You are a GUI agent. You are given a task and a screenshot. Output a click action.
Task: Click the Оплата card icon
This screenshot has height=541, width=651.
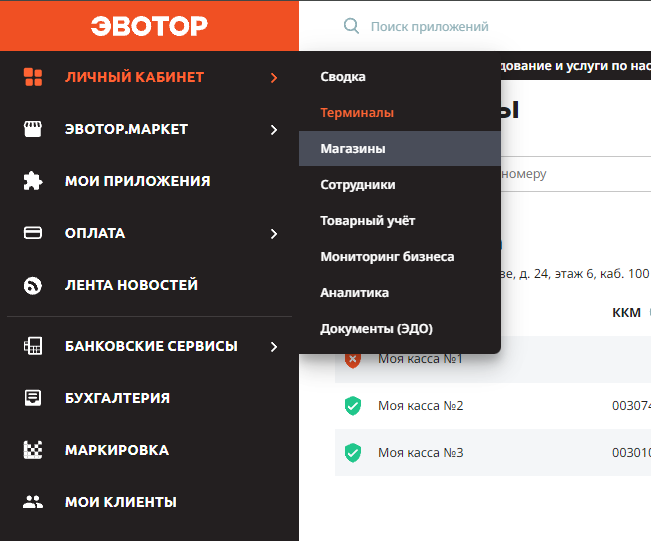33,233
